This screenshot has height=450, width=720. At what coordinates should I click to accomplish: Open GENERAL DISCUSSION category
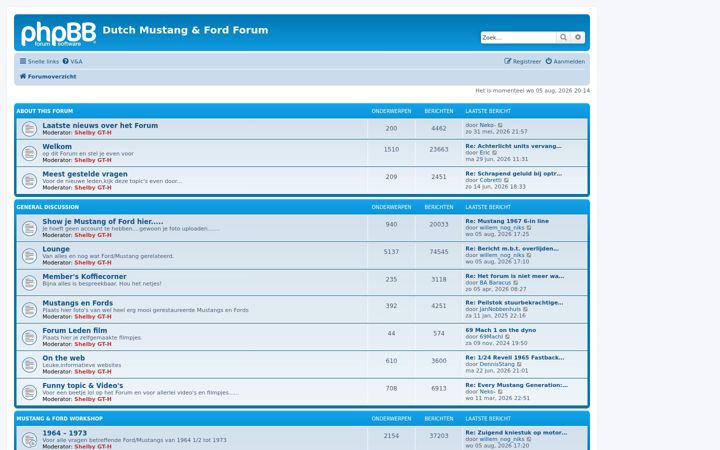click(47, 207)
